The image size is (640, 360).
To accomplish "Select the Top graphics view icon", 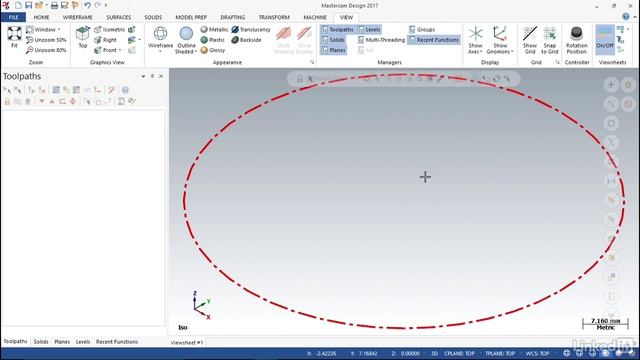I will tap(83, 33).
